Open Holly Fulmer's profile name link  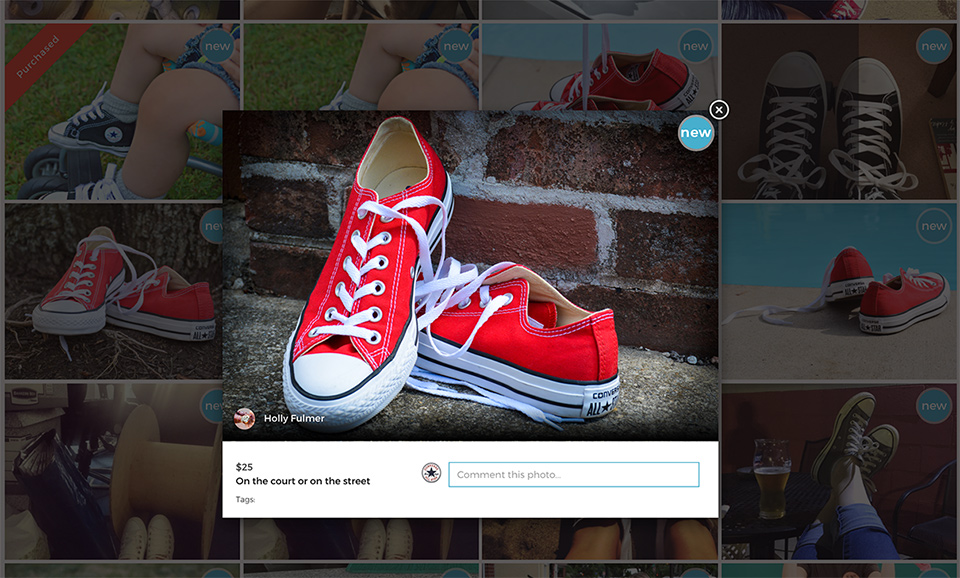pyautogui.click(x=294, y=418)
